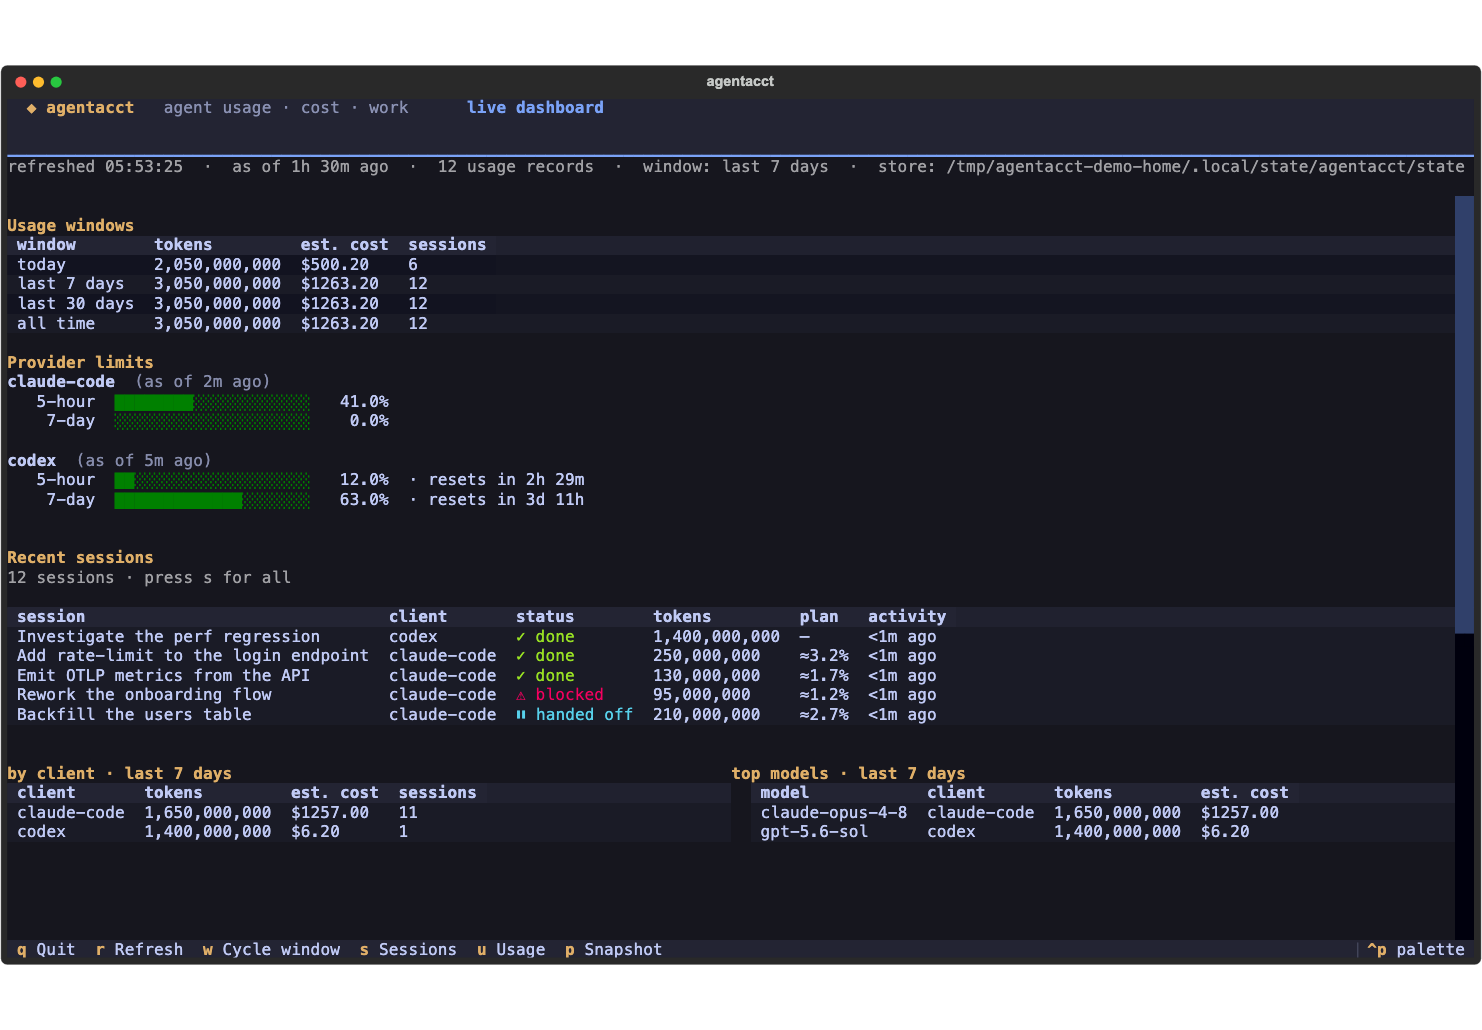Click the vertical scrollbar thumb on the right
The height and width of the screenshot is (1030, 1482).
pos(1464,415)
